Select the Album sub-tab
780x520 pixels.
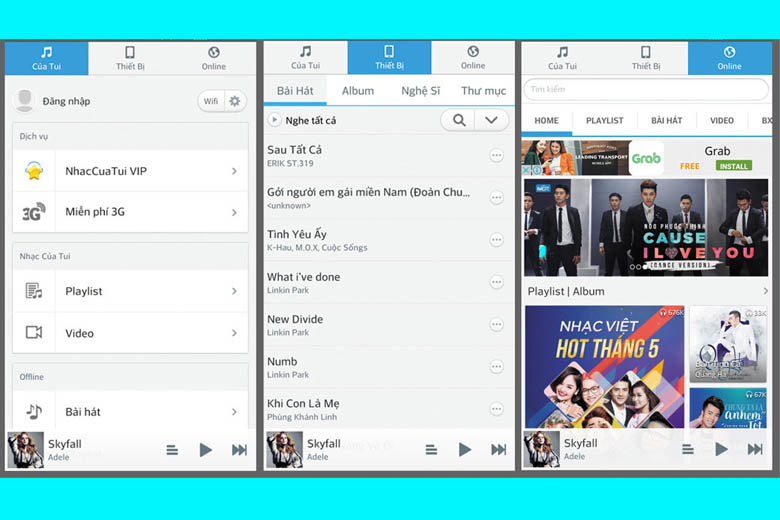coord(358,91)
